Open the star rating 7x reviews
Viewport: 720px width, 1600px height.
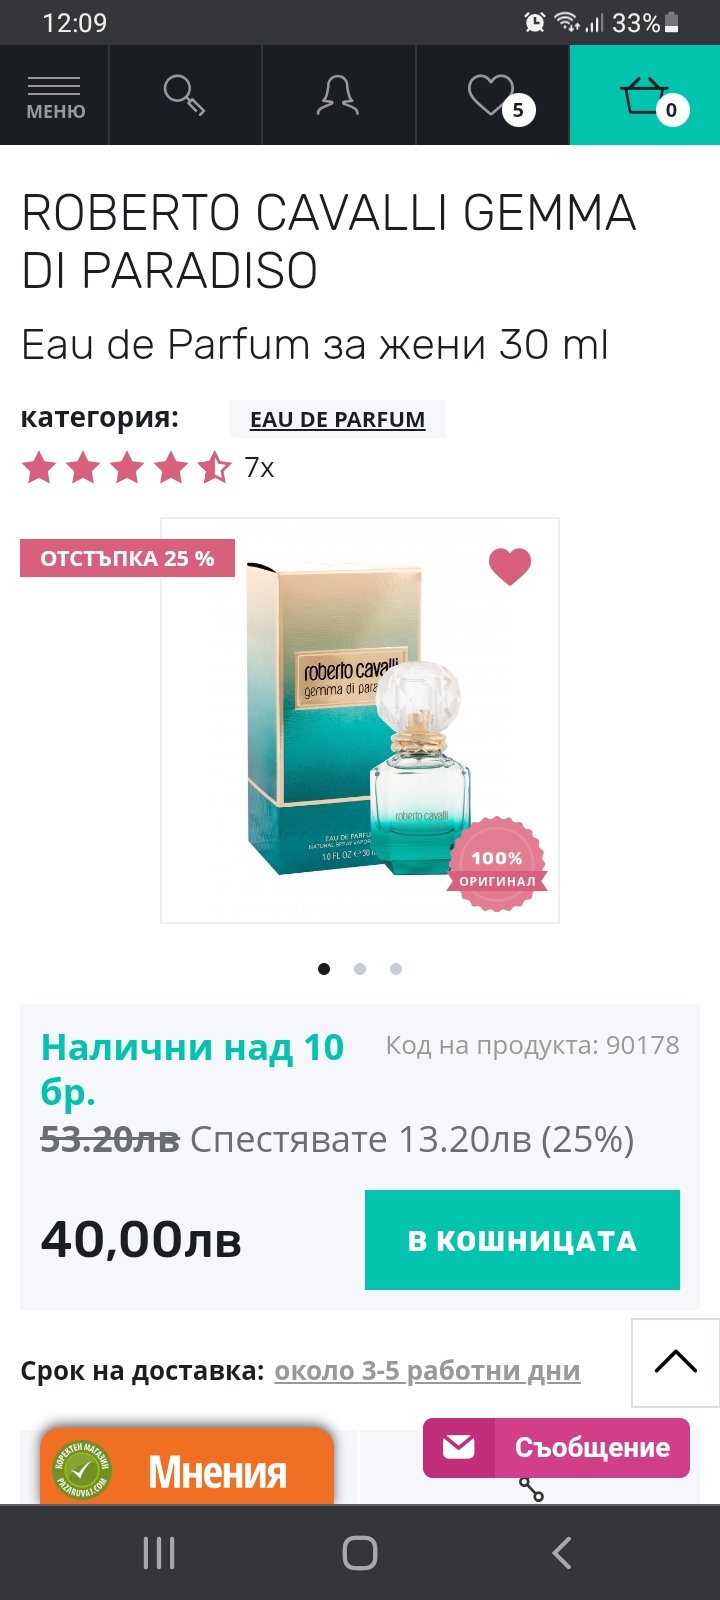(148, 467)
